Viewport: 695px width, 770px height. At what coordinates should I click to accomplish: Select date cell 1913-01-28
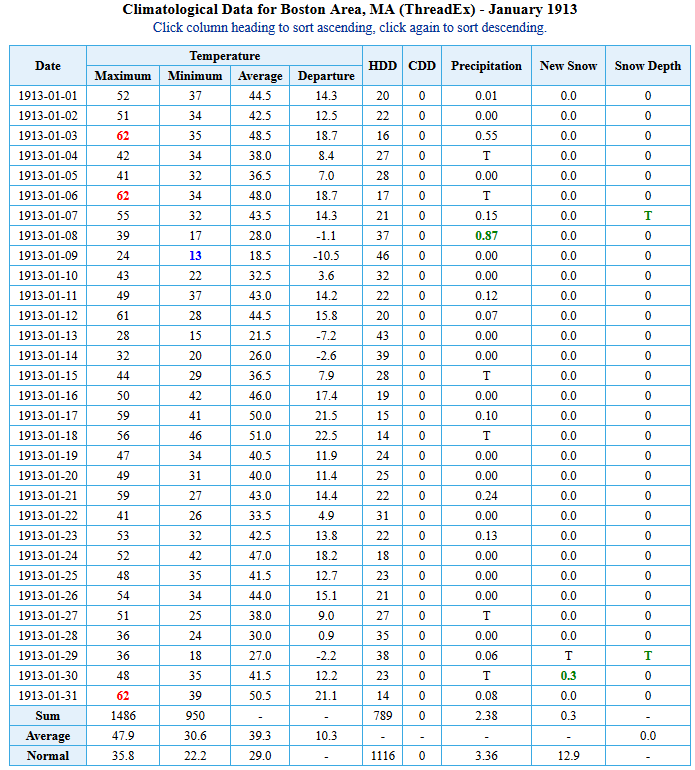point(48,636)
